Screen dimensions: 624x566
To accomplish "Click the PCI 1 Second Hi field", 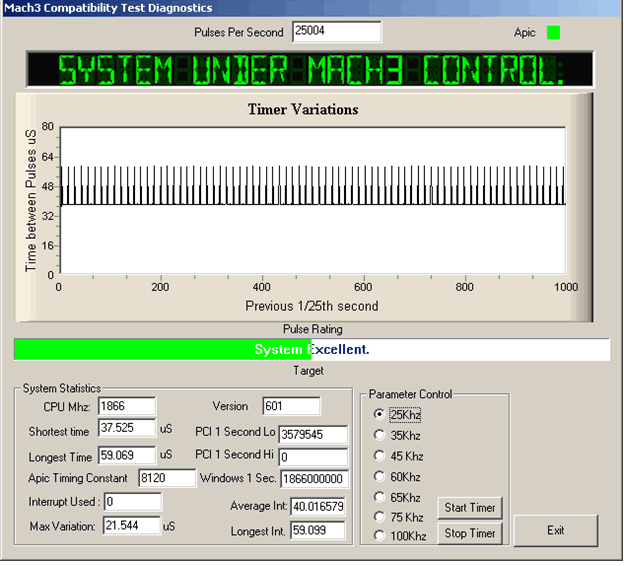I will [x=313, y=457].
